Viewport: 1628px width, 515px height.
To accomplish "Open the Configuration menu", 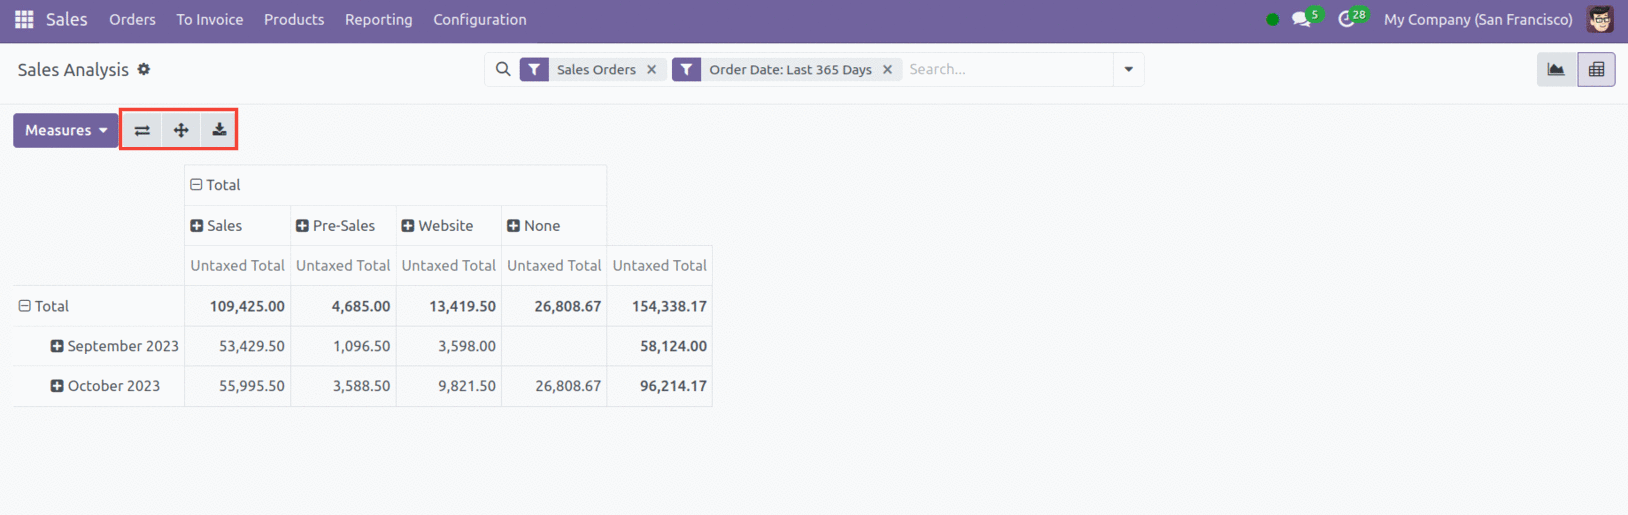I will (x=479, y=20).
